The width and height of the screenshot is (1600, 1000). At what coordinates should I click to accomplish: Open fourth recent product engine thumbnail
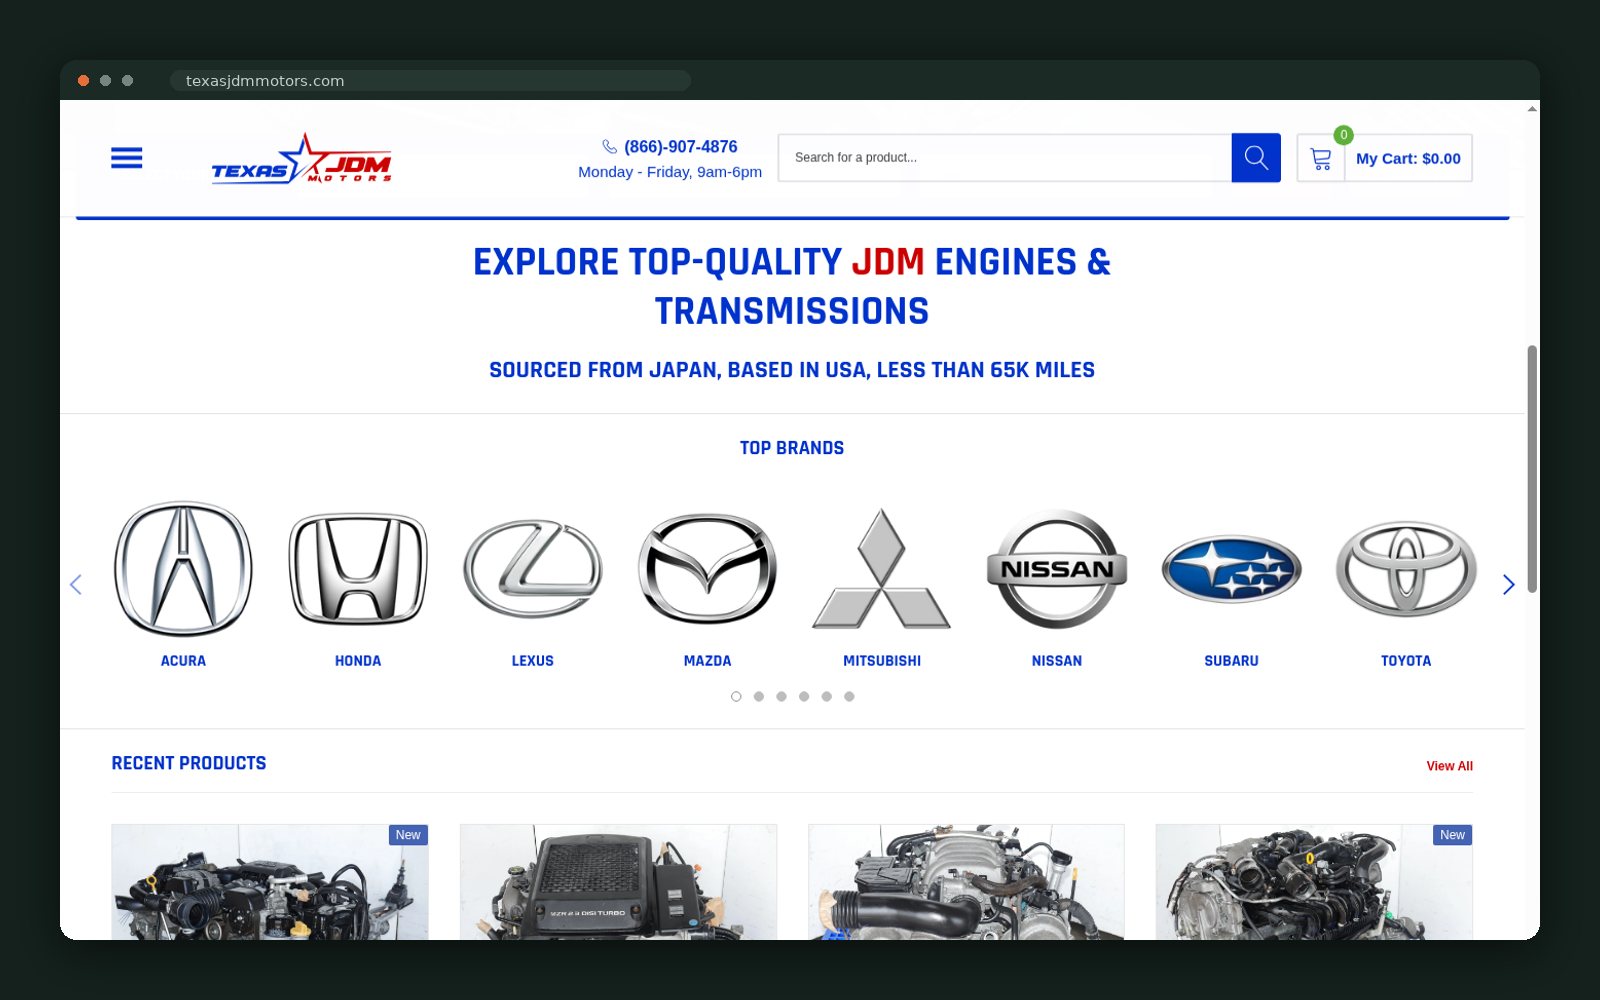[1314, 882]
